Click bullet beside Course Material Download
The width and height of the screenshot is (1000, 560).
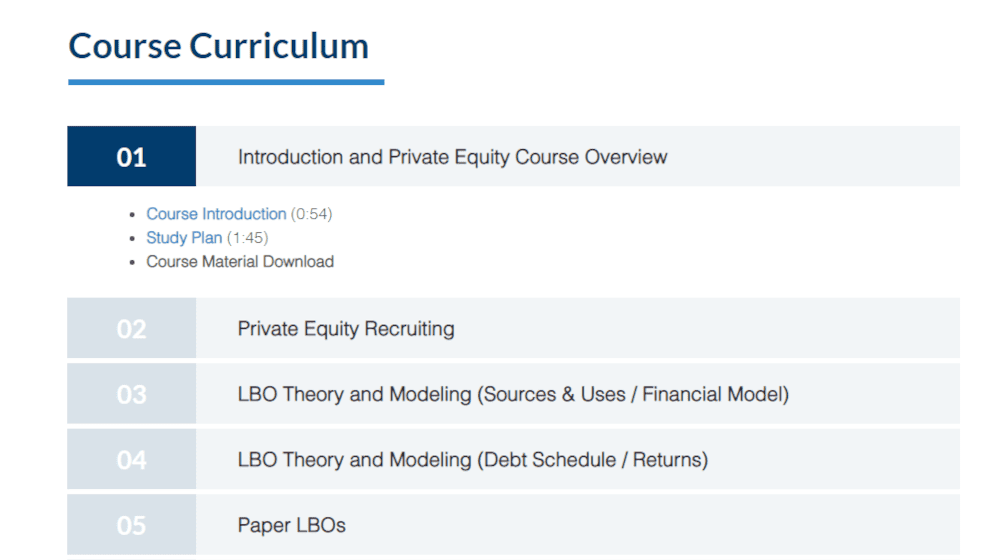[x=132, y=262]
